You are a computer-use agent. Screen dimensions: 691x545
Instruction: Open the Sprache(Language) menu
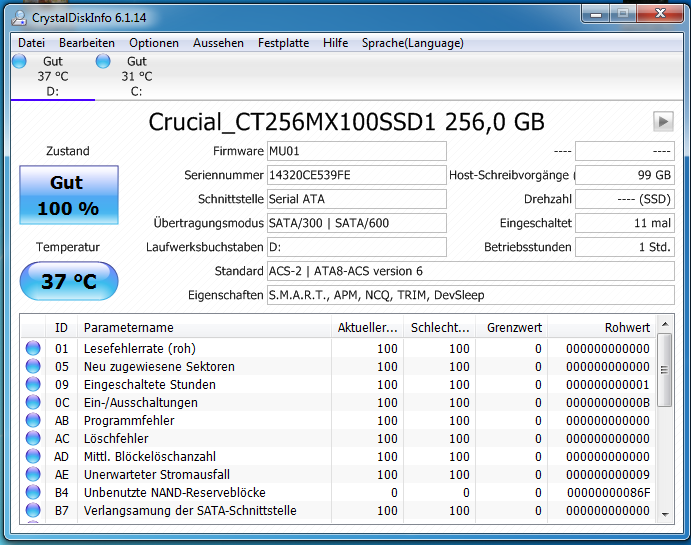tap(412, 43)
